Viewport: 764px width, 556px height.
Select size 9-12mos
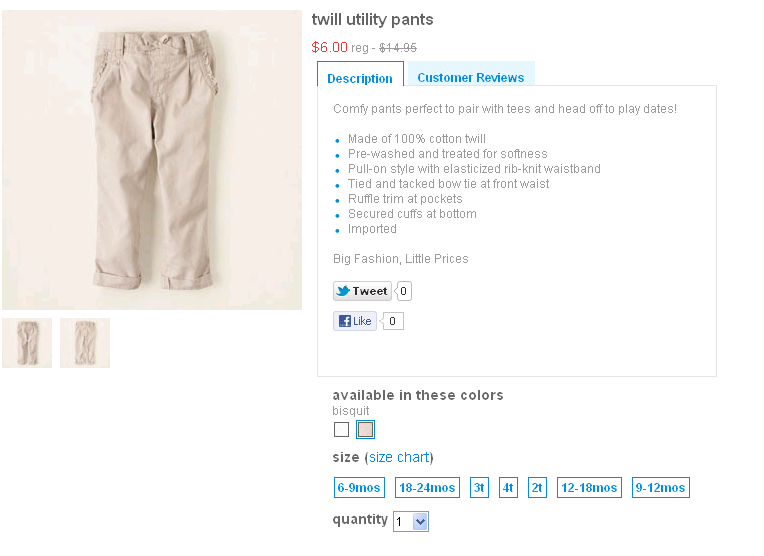point(660,488)
